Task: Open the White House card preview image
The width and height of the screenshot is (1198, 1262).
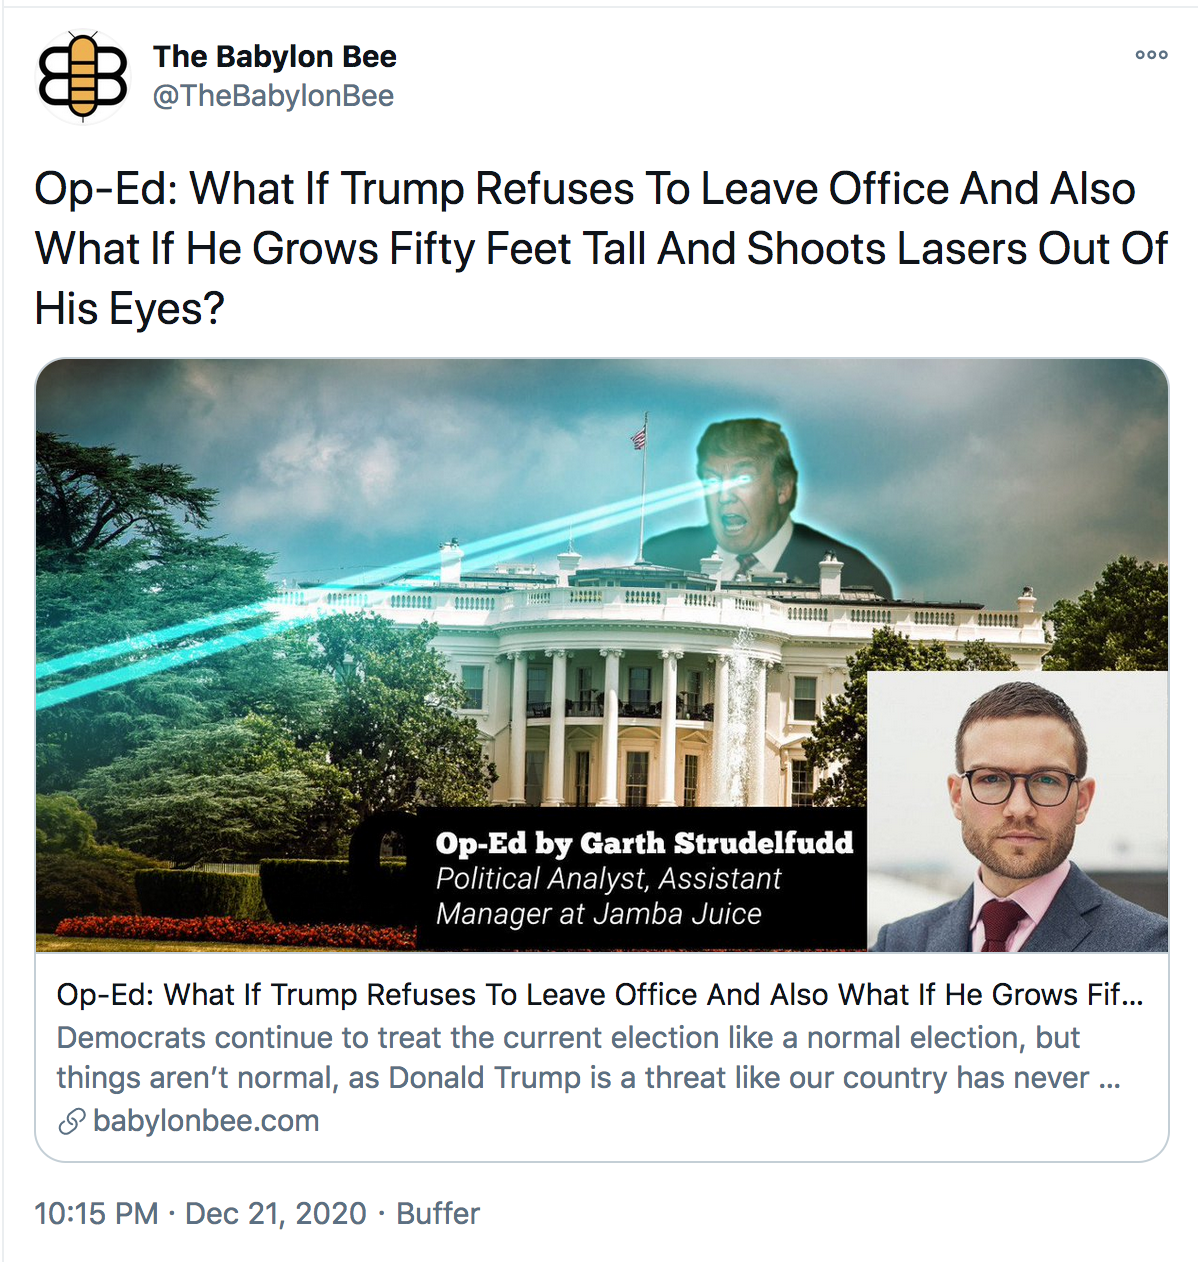Action: pos(601,655)
